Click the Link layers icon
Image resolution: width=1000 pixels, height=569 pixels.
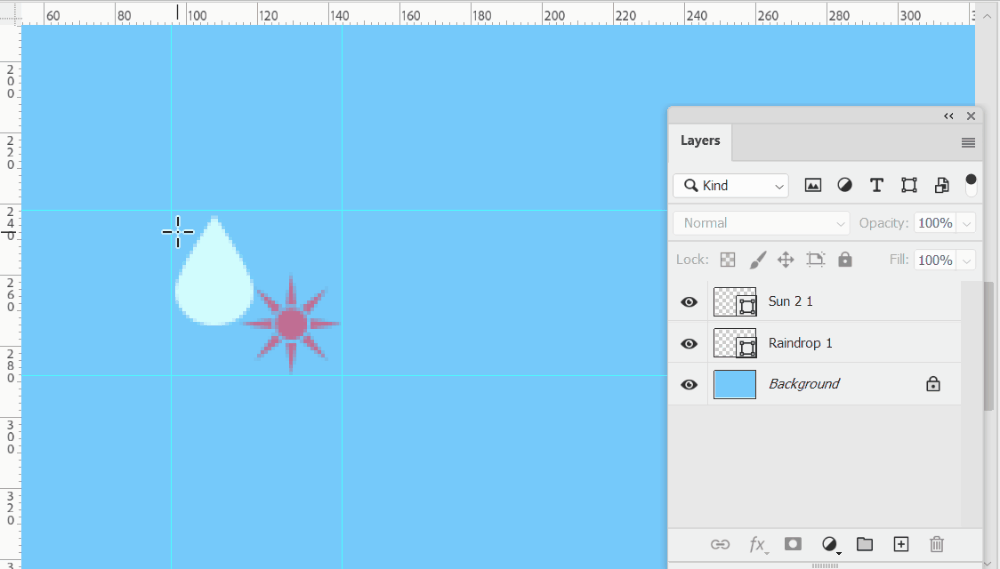(720, 544)
